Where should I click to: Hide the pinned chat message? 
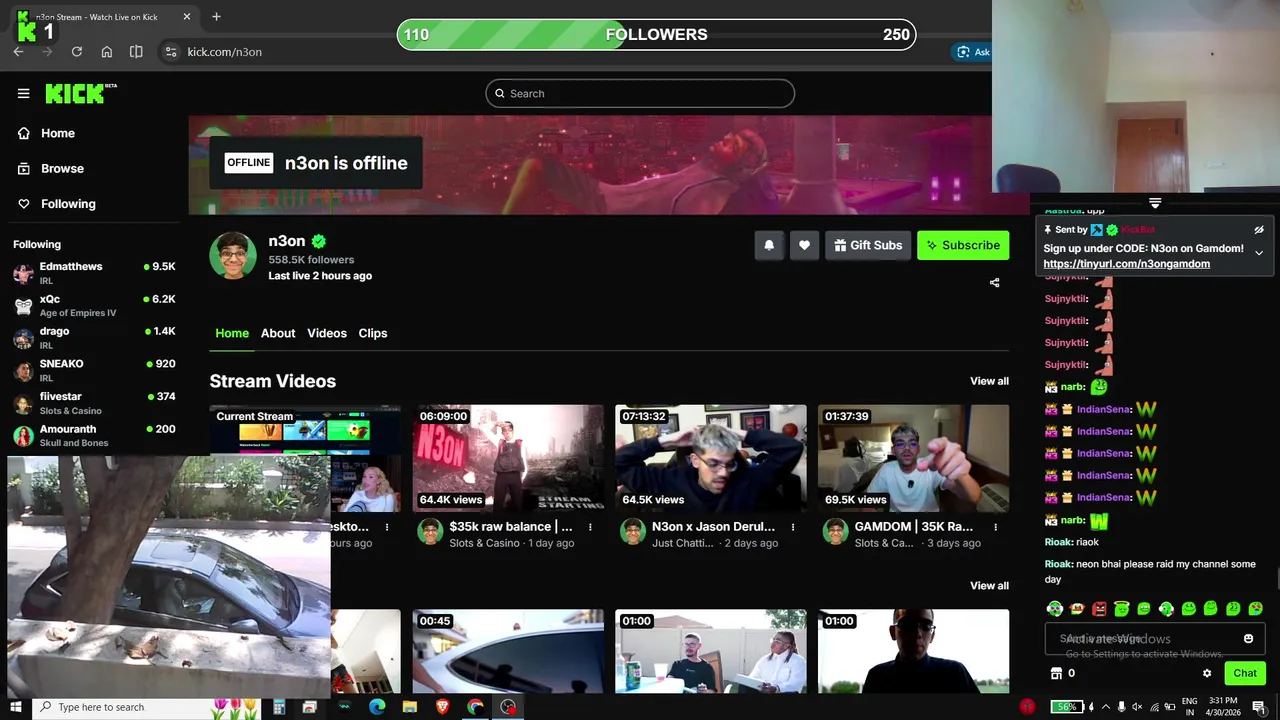tap(1259, 230)
